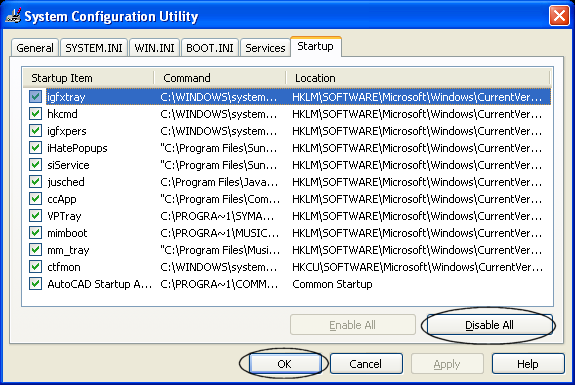Select the AutoCAD Startup A... item name
The image size is (575, 385).
click(x=99, y=284)
